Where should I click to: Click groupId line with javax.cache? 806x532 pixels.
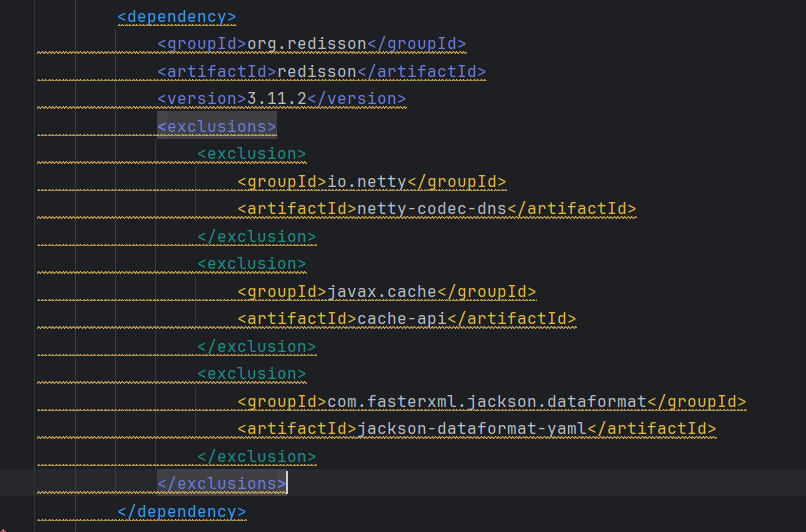tap(387, 292)
